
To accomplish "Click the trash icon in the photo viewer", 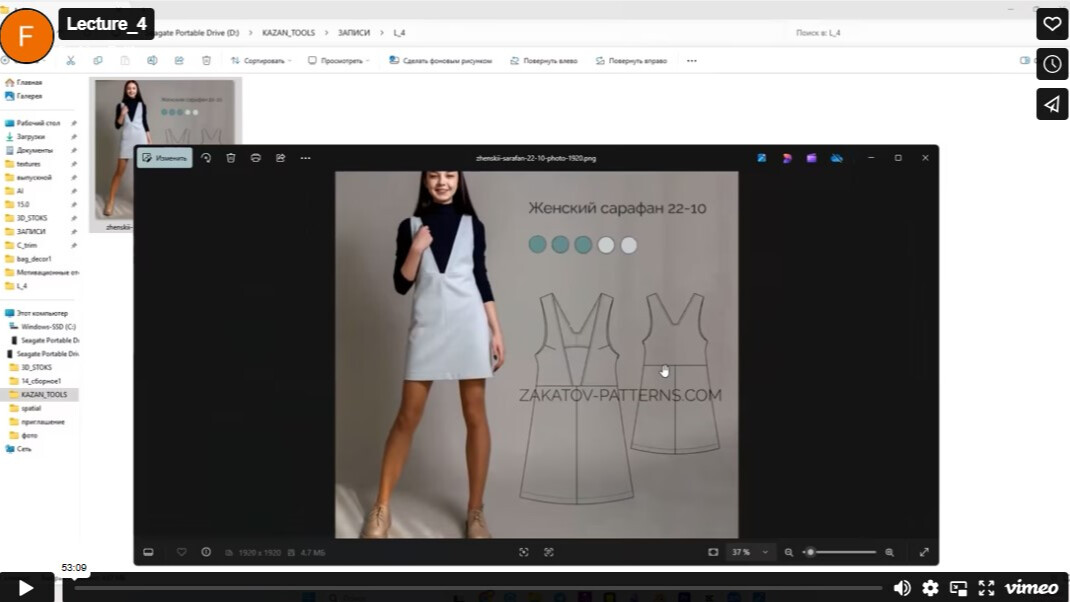I will [x=231, y=158].
